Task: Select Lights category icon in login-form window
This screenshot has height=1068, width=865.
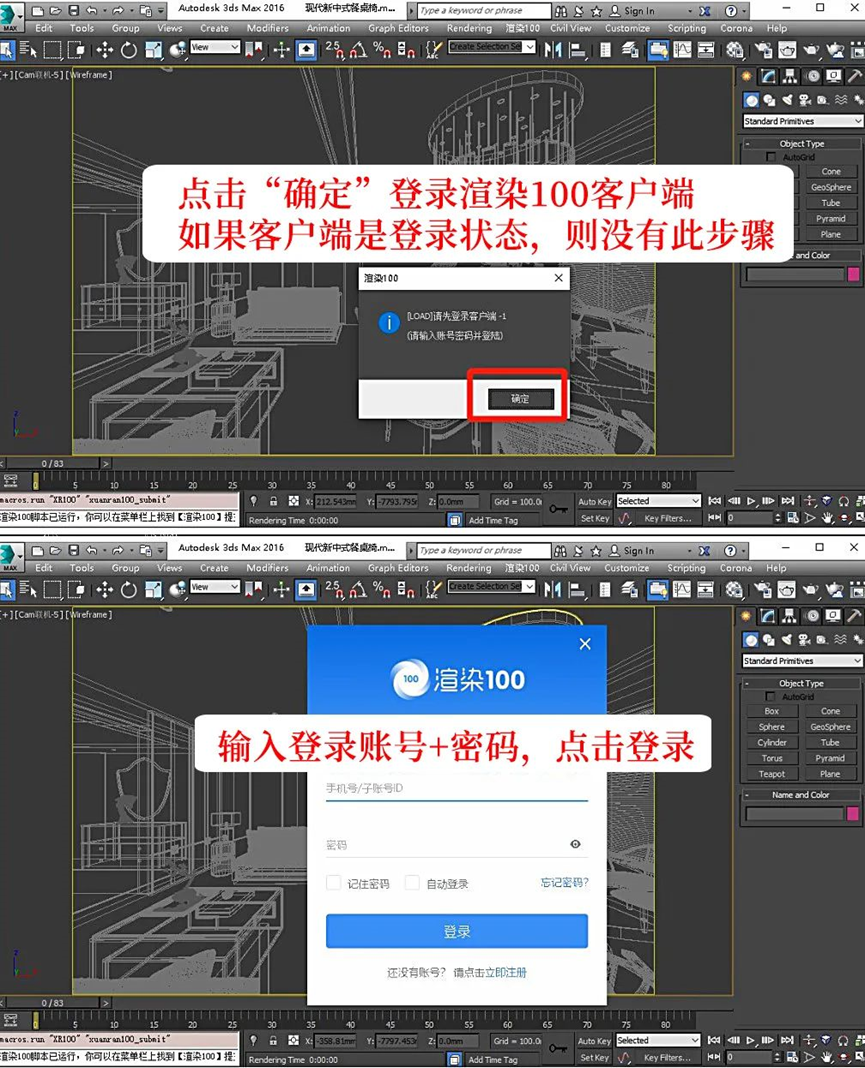Action: point(787,640)
